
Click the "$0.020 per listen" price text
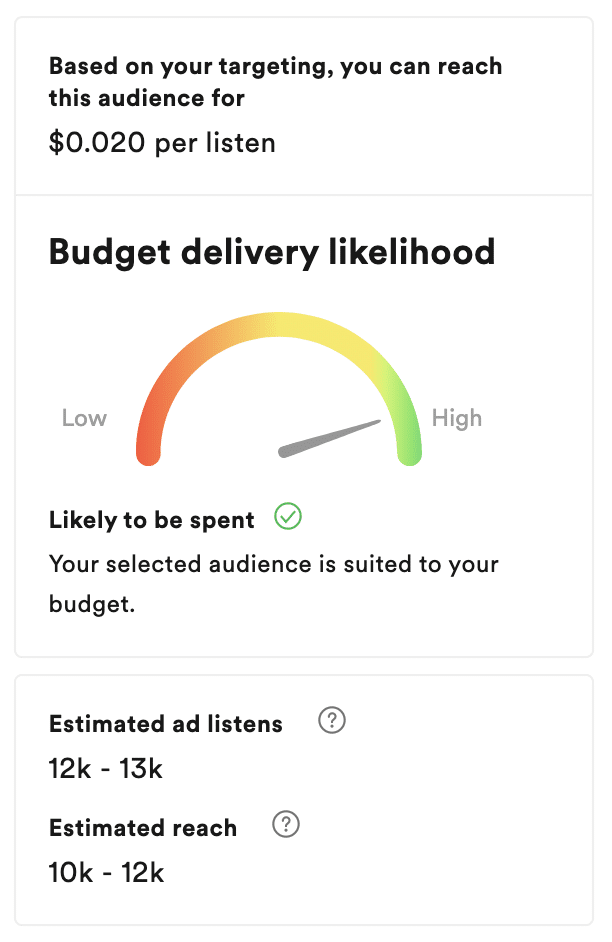point(162,143)
